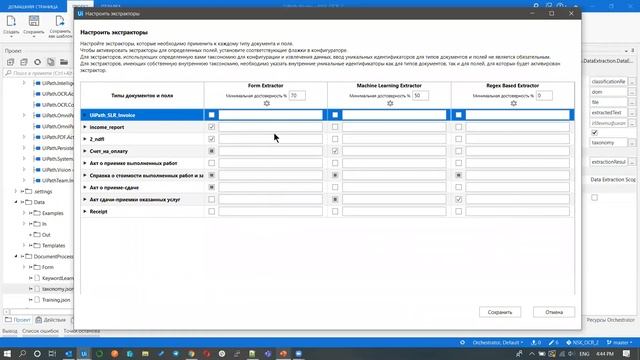Screen dimensions: 640x360
Task: Expand the Templates folder in tree
Action: coord(24,245)
